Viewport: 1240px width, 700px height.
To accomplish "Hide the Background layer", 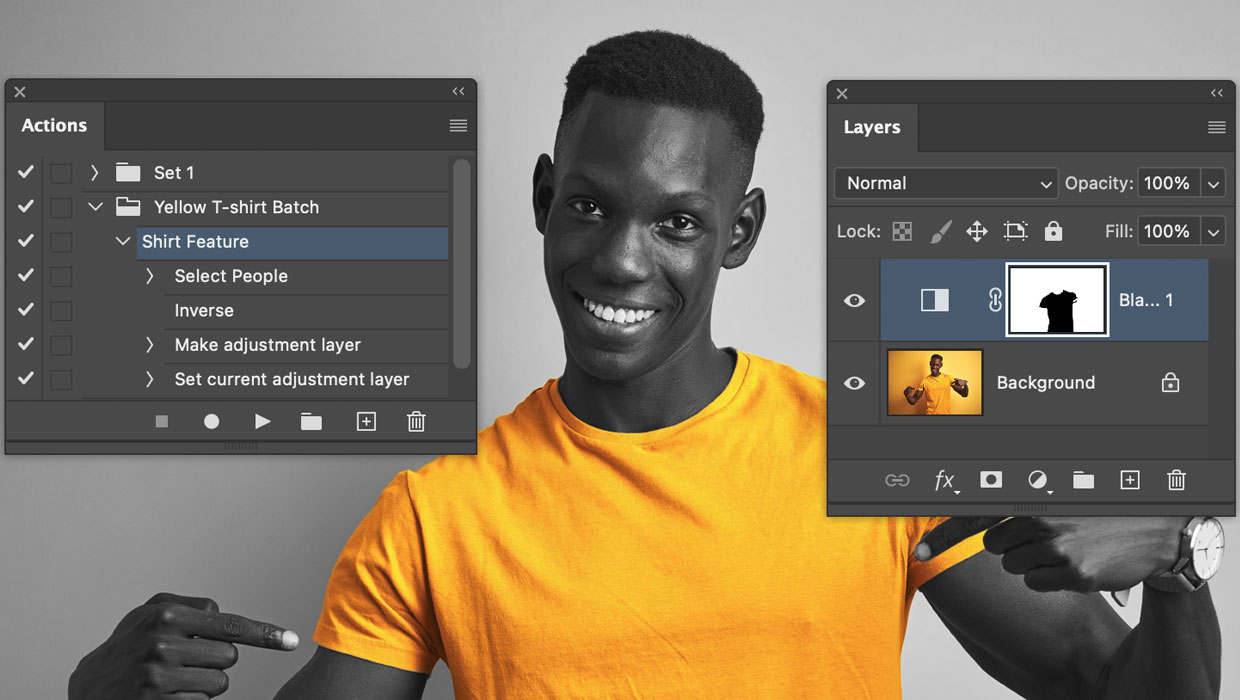I will click(854, 383).
